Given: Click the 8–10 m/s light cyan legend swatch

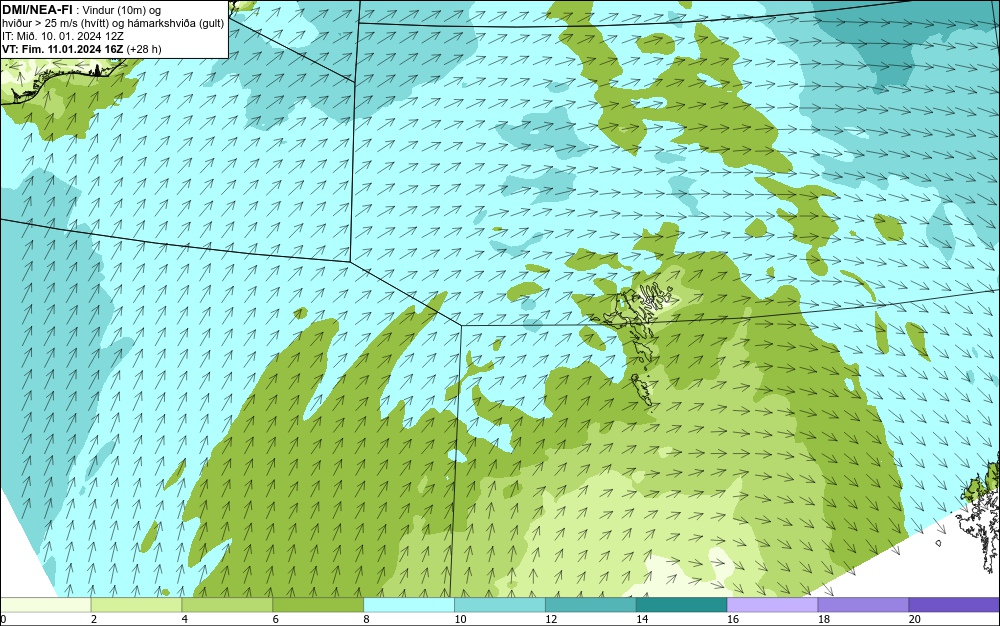Looking at the screenshot, I should point(409,604).
